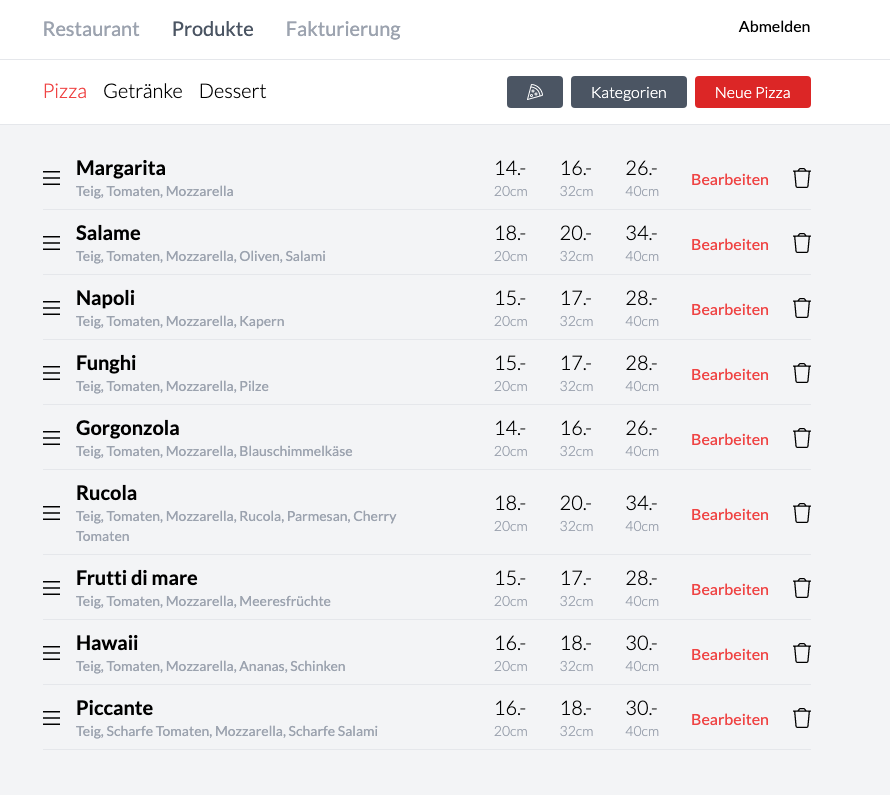Select the hamburger handle of Hawaii row

[x=52, y=653]
